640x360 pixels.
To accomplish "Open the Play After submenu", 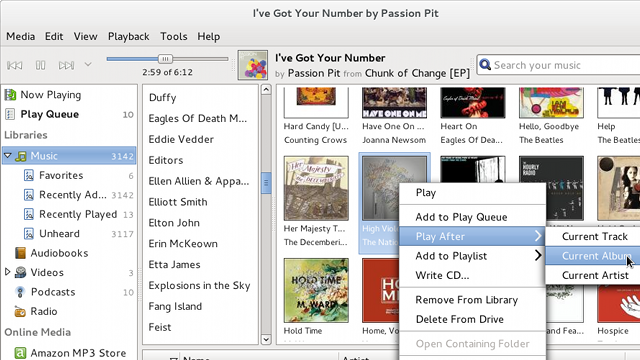I will coord(472,236).
